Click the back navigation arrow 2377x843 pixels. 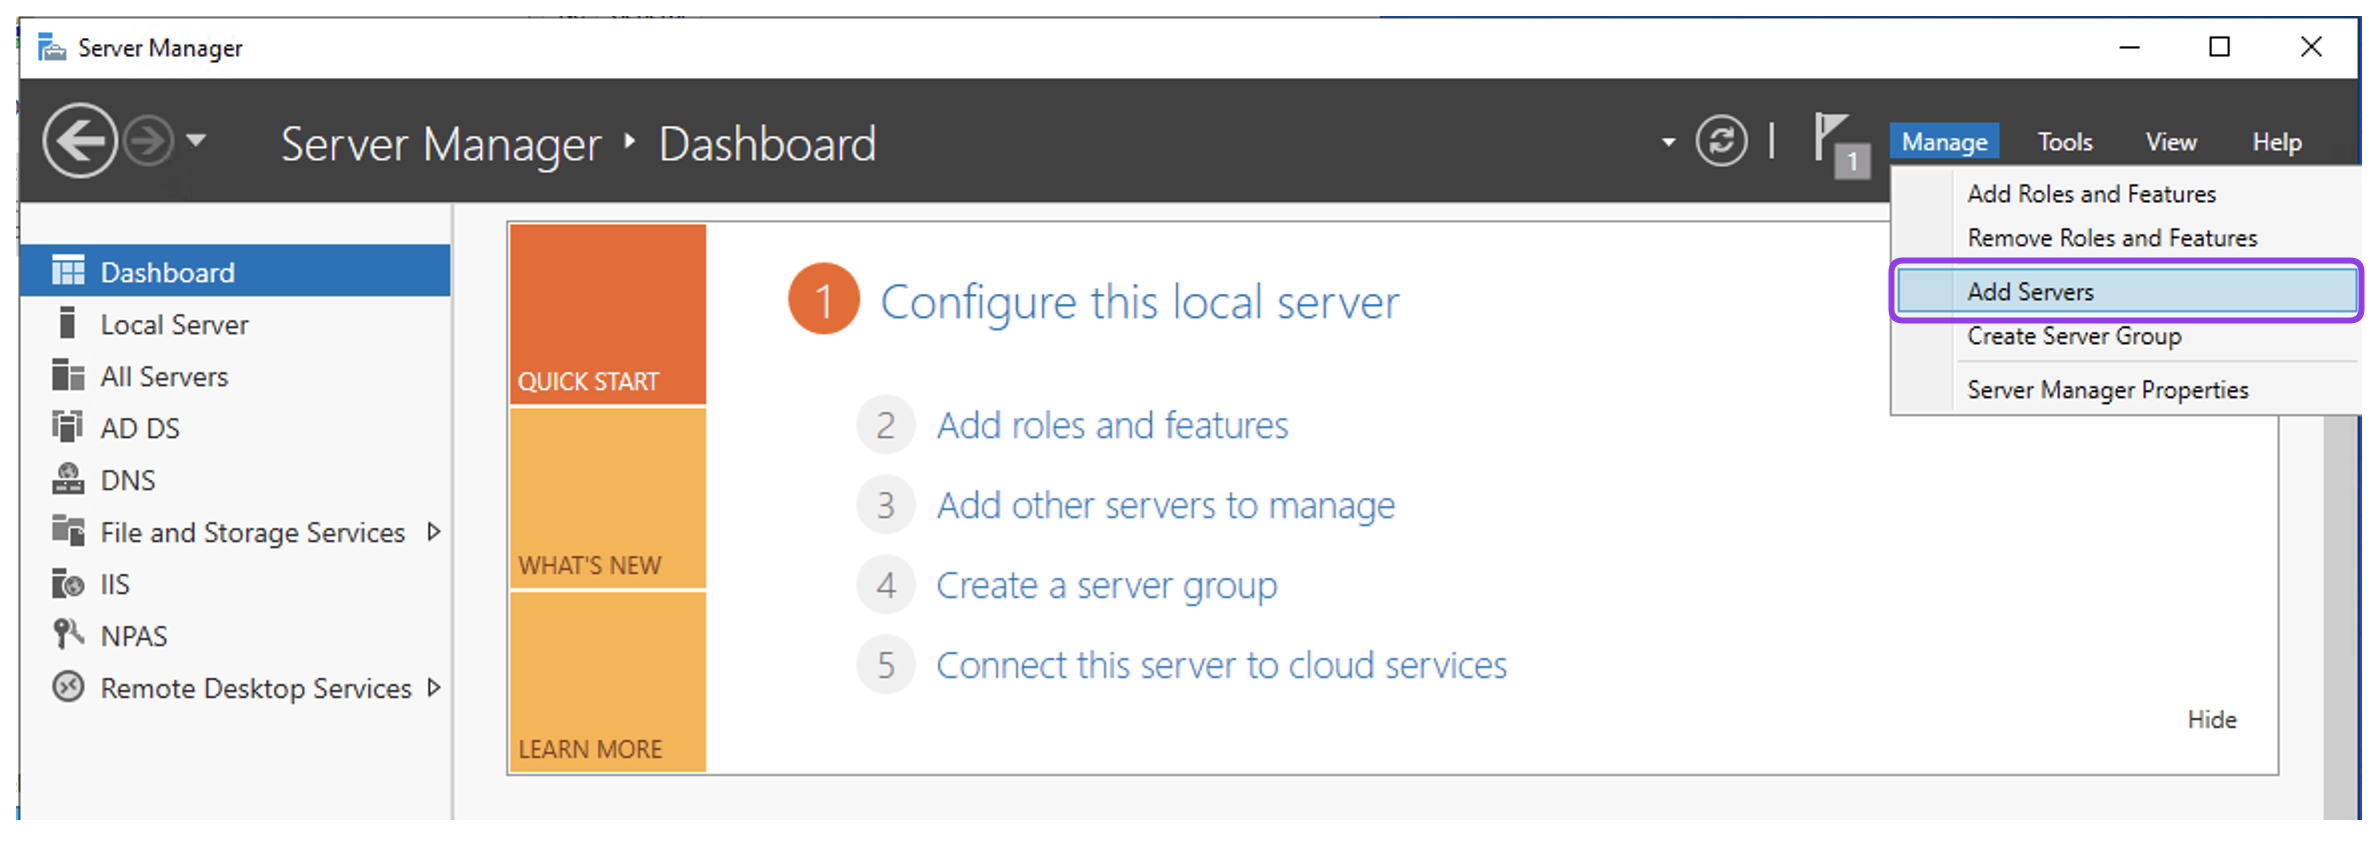79,141
